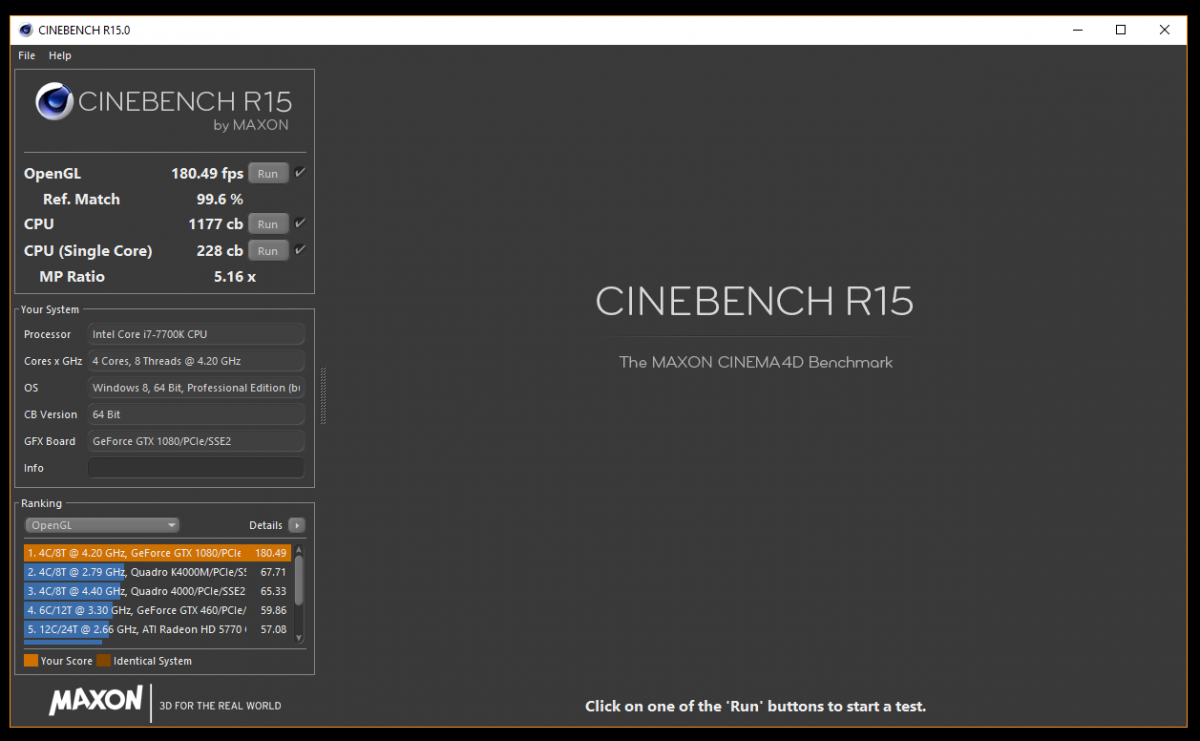Open the File menu
Viewport: 1200px width, 741px height.
26,56
